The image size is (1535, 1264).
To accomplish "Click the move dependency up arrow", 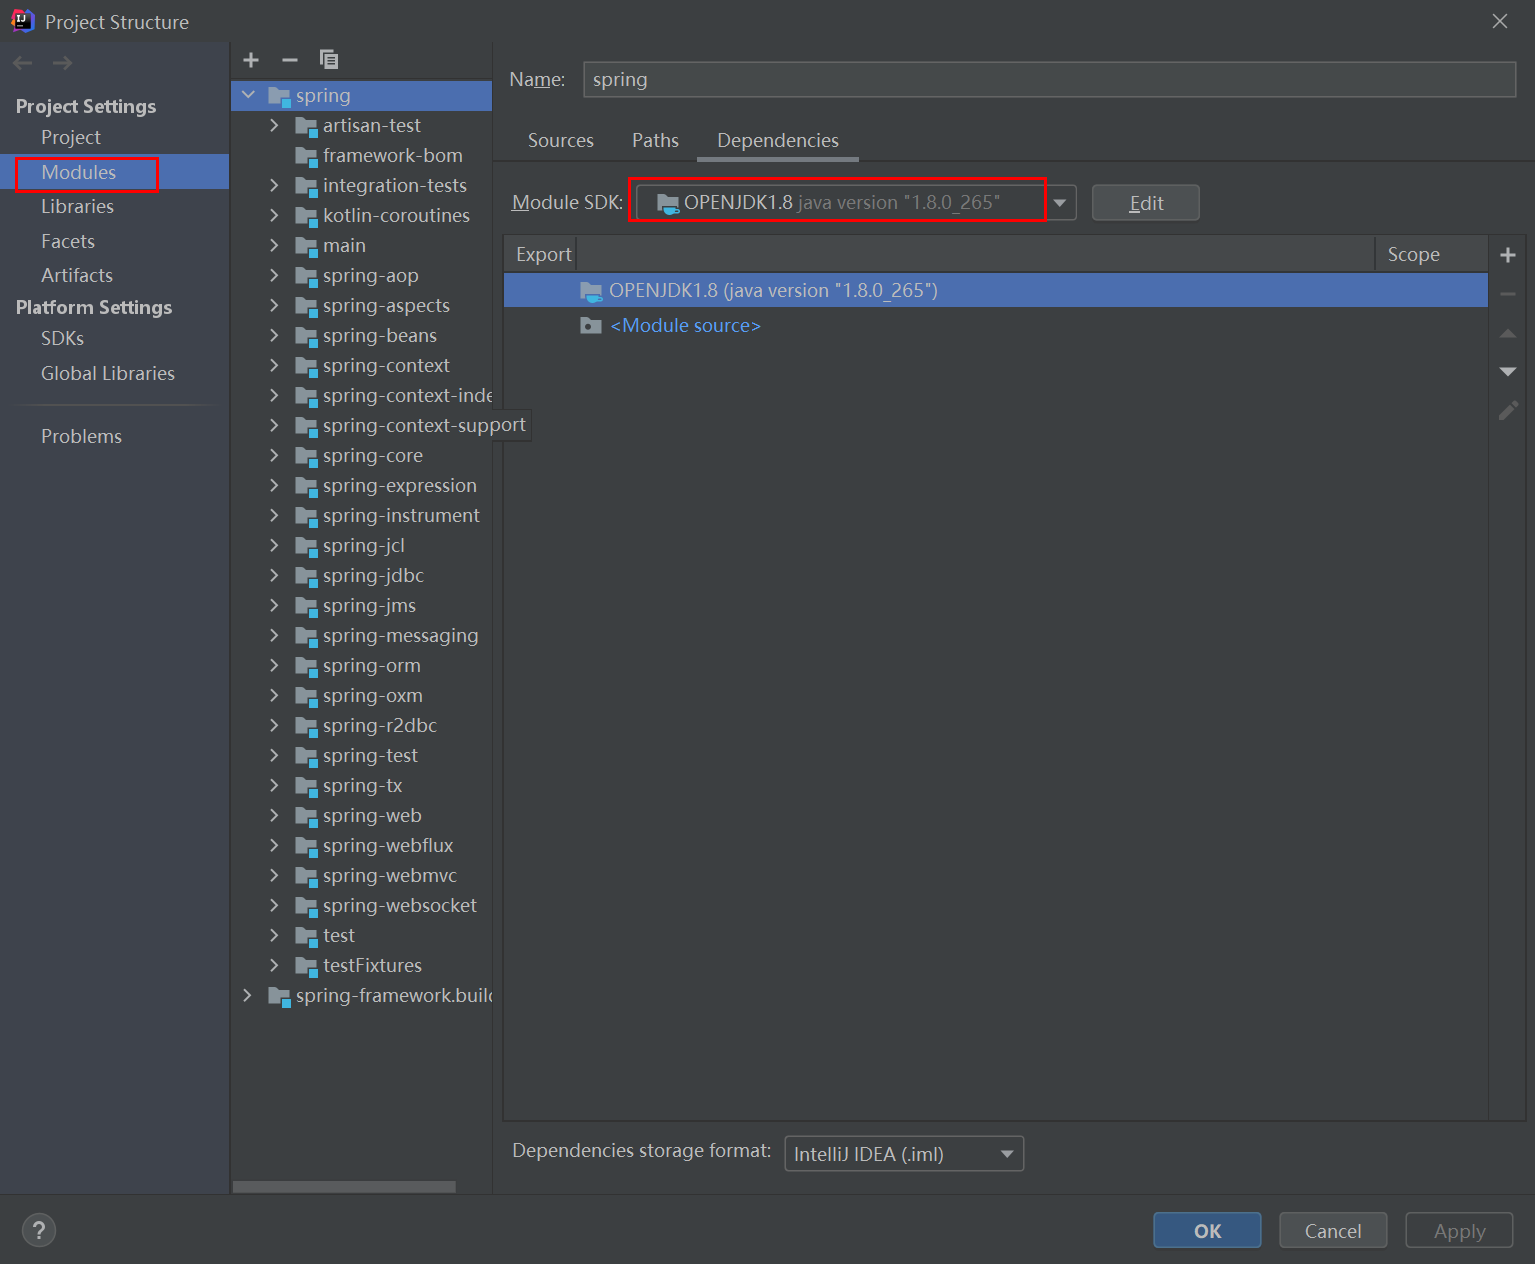I will 1508,333.
